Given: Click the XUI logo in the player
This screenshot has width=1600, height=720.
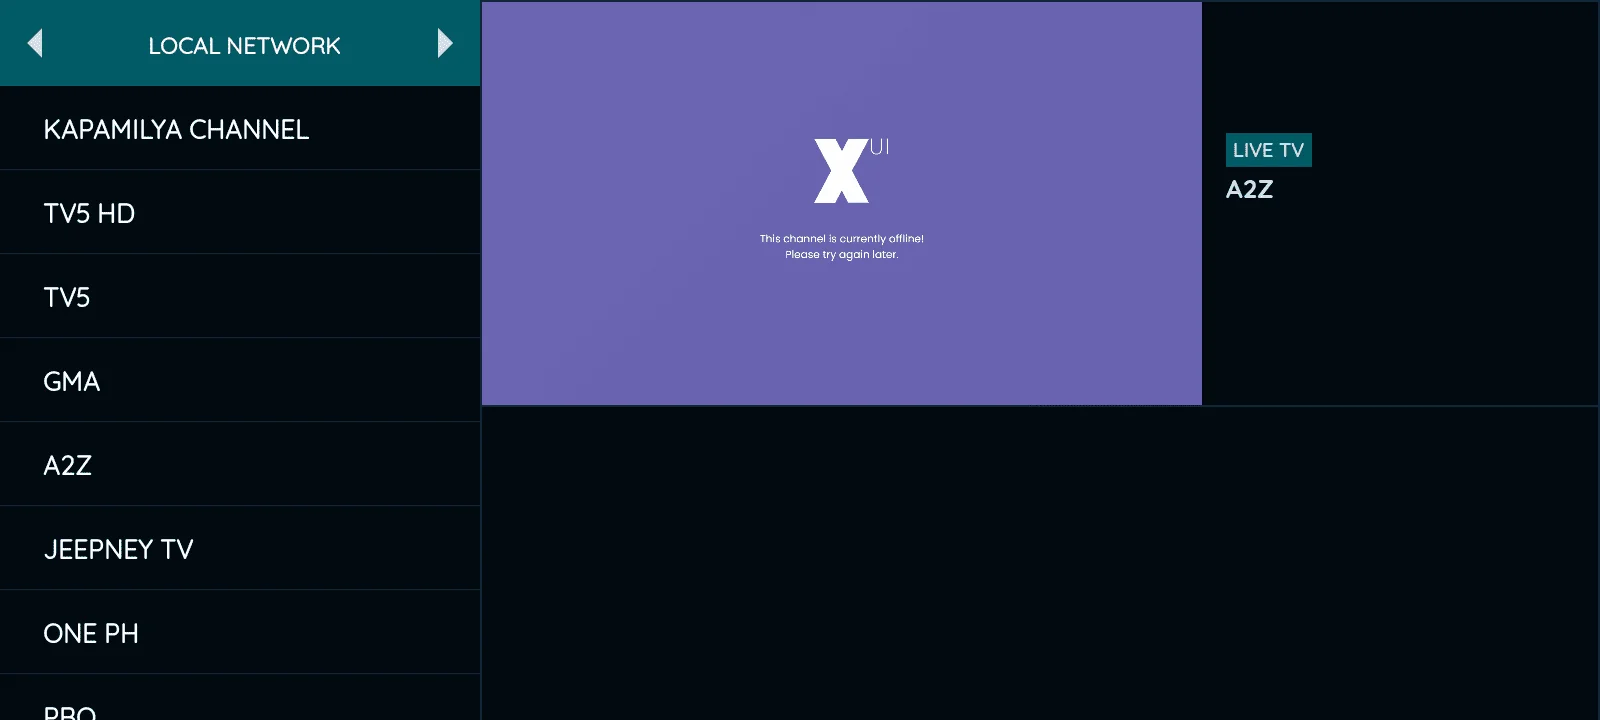Looking at the screenshot, I should click(x=851, y=170).
